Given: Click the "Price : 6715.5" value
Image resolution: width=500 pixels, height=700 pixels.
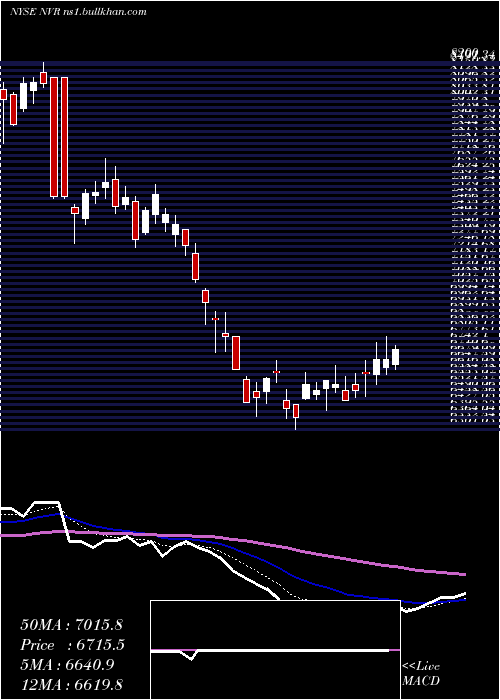Looking at the screenshot, I should pyautogui.click(x=72, y=645).
